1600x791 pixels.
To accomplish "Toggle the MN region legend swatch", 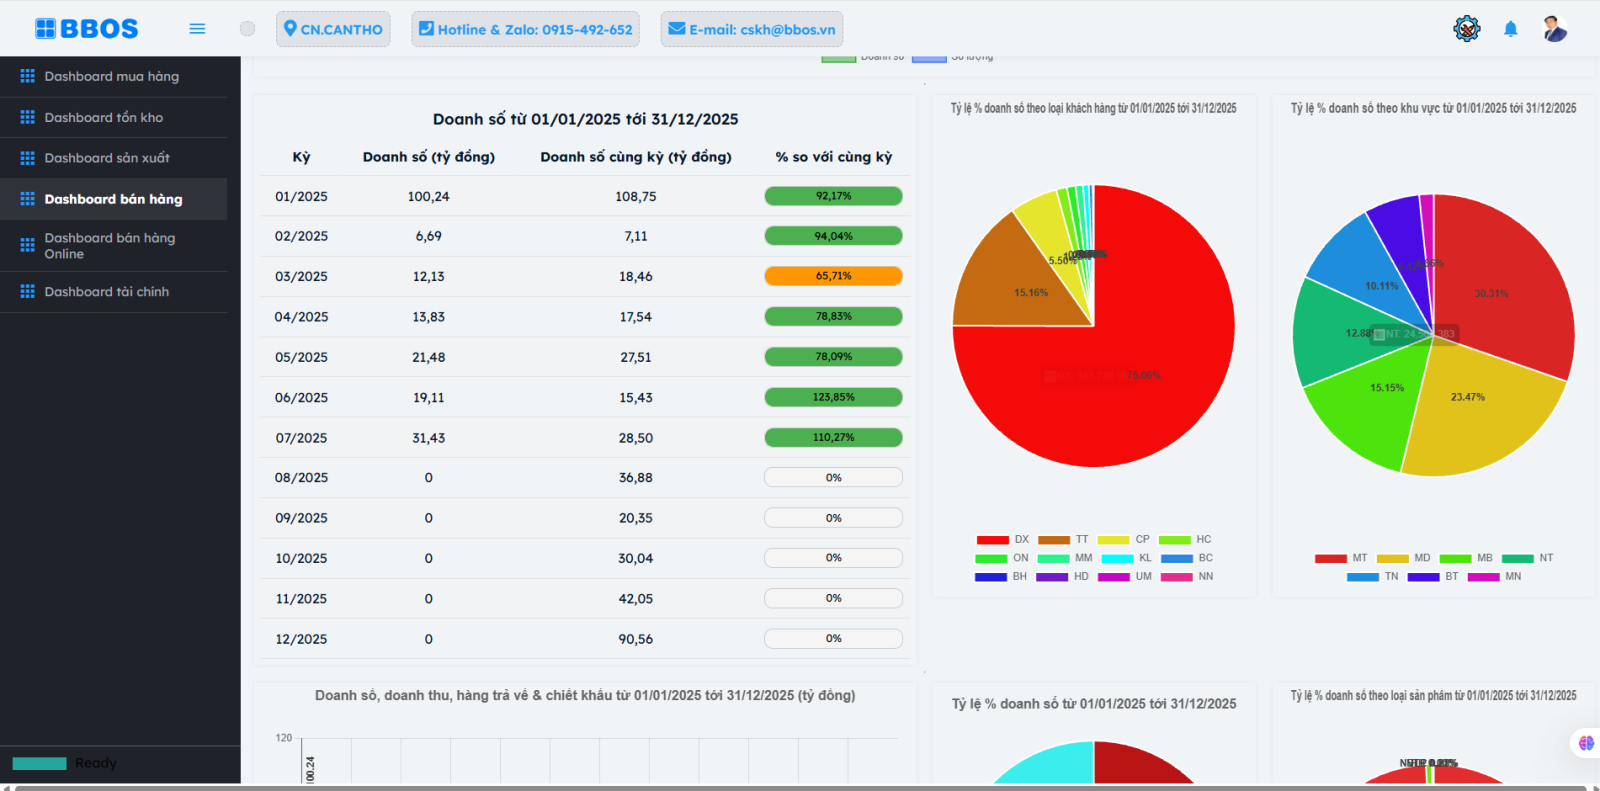I will [1484, 577].
